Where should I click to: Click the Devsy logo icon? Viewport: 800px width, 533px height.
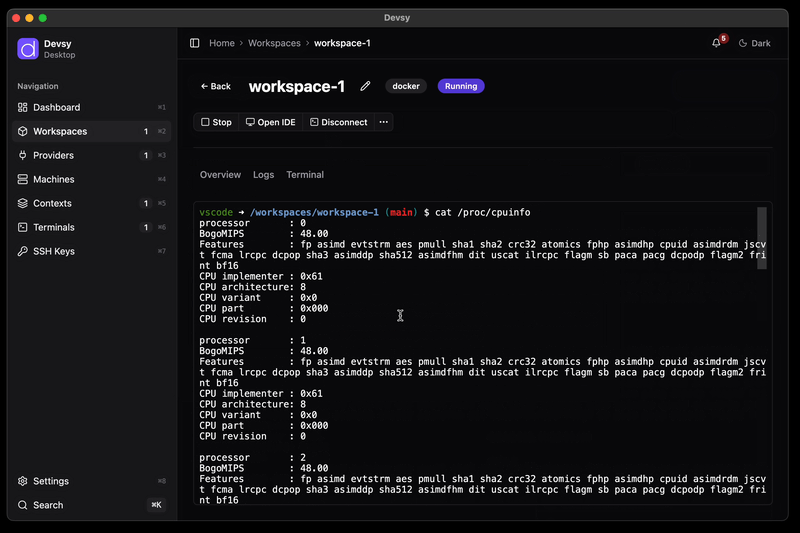pyautogui.click(x=28, y=49)
